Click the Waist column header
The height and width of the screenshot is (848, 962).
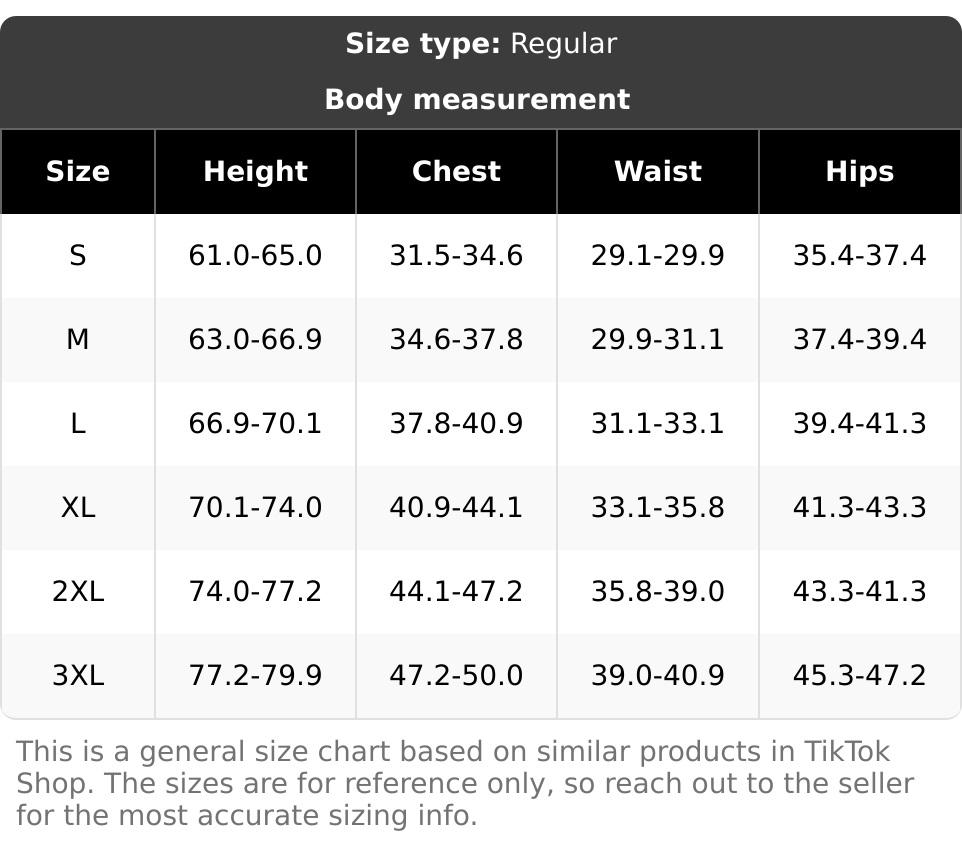click(658, 171)
